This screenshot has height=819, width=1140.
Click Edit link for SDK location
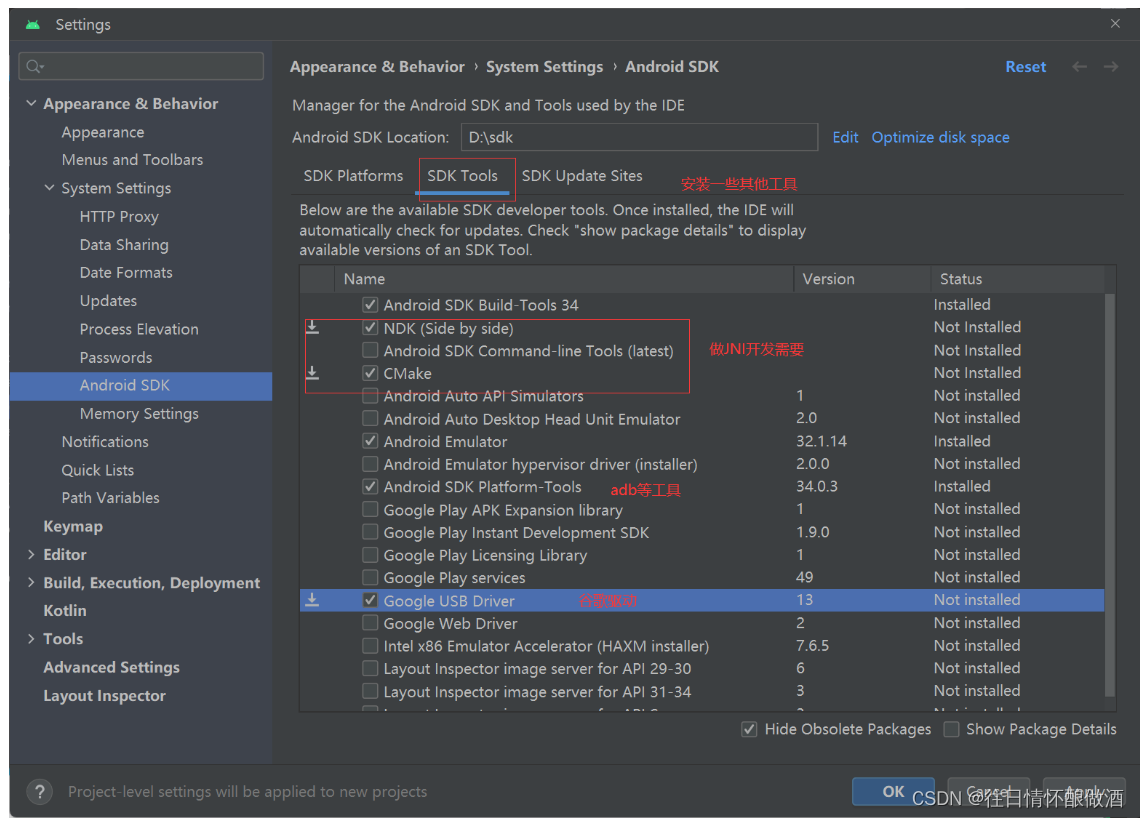pyautogui.click(x=845, y=137)
